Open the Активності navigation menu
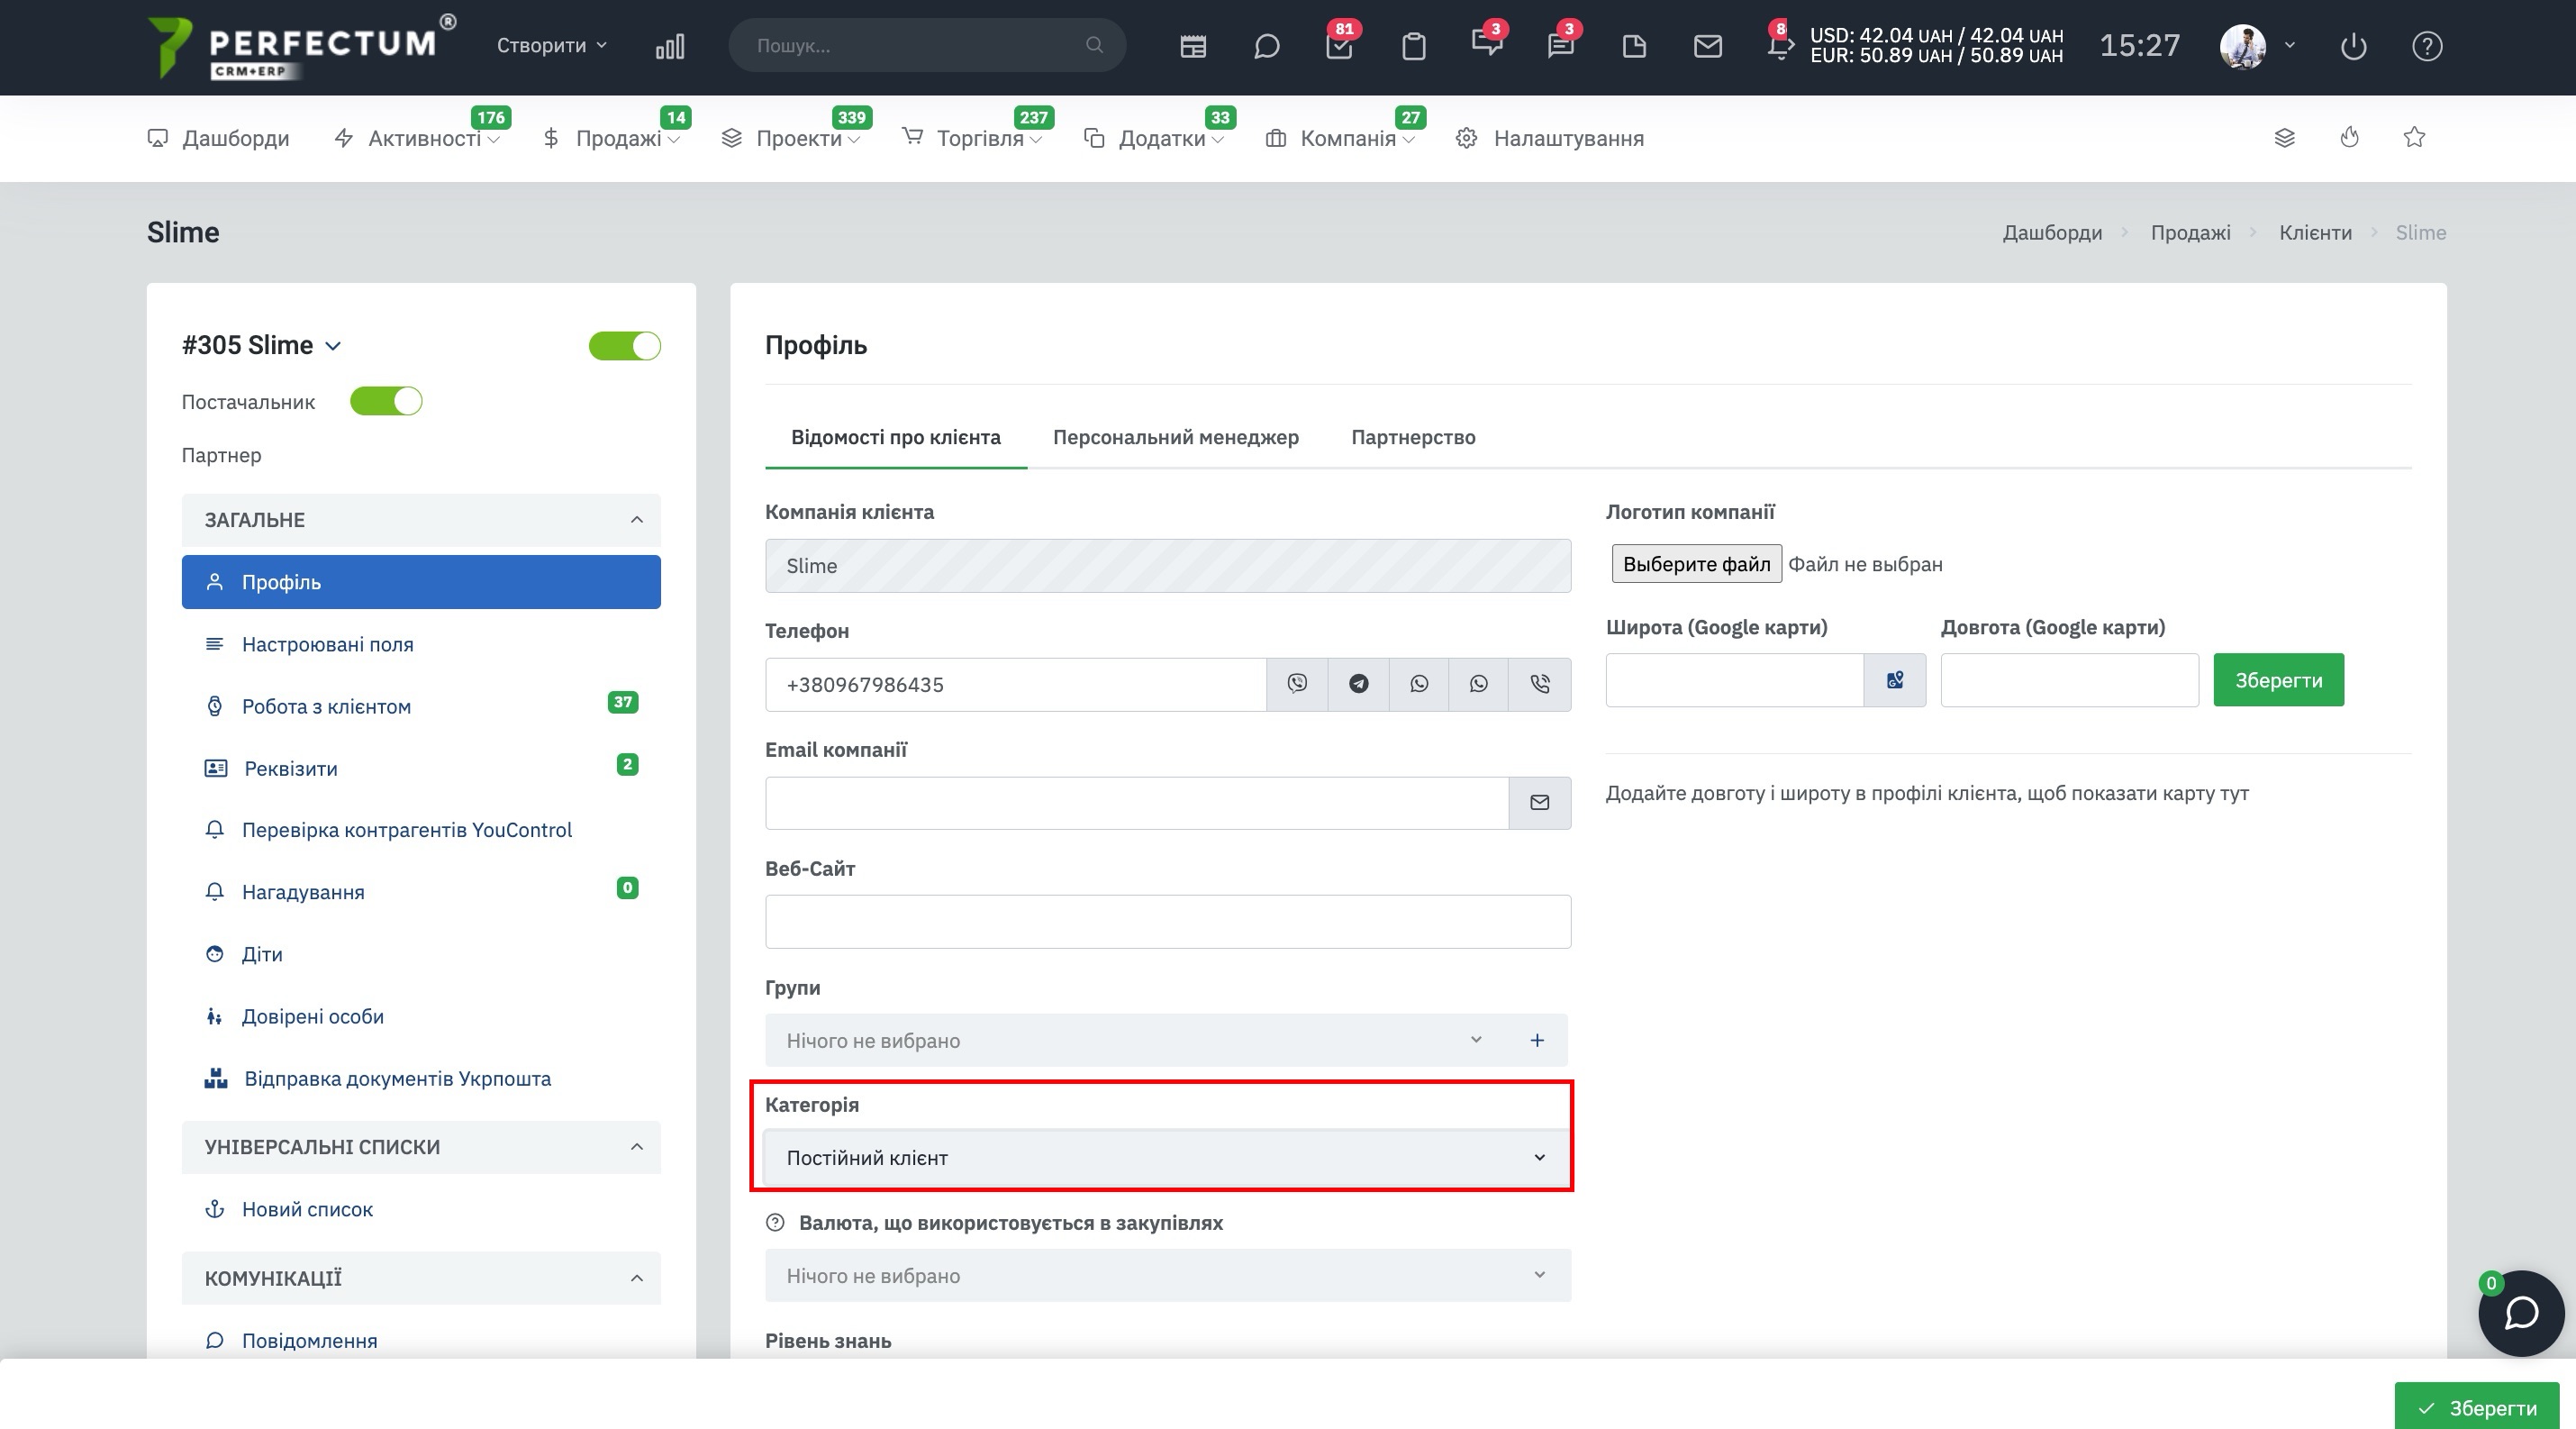This screenshot has height=1429, width=2576. click(x=417, y=138)
